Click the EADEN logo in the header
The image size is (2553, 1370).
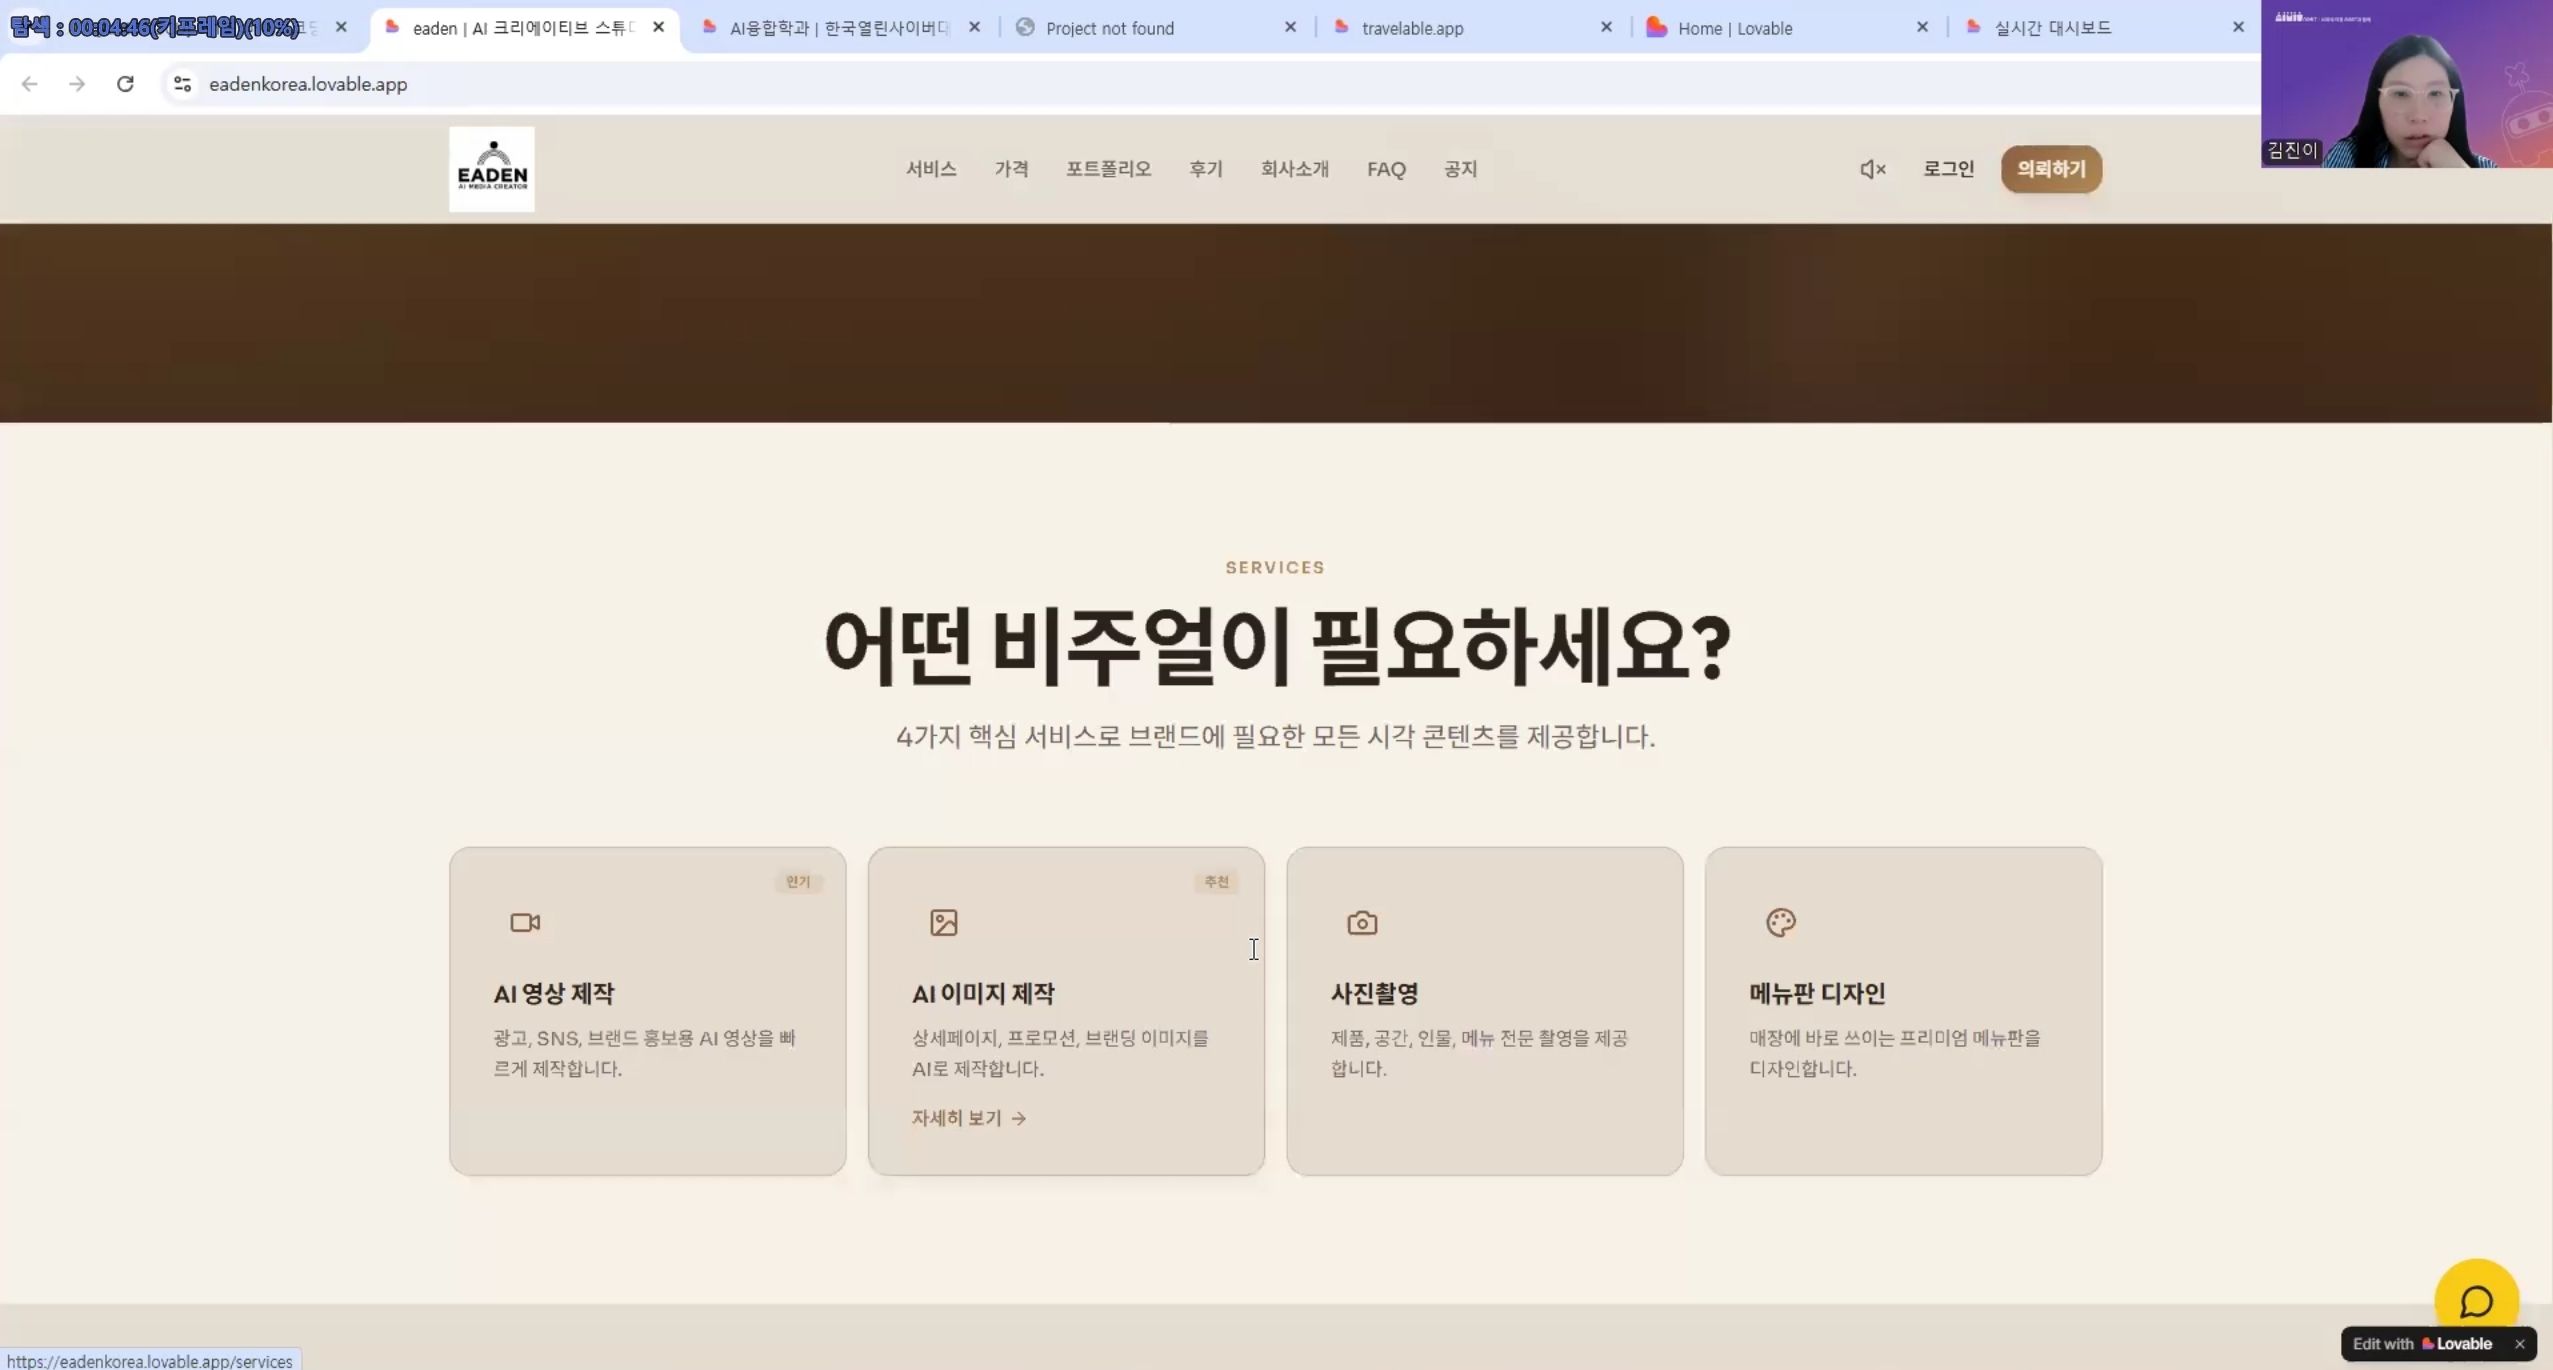[x=491, y=168]
